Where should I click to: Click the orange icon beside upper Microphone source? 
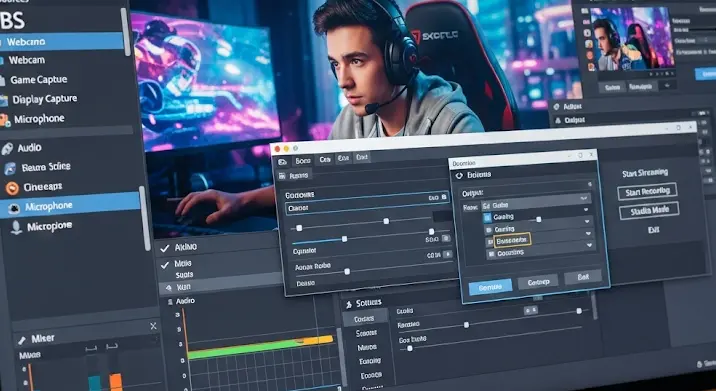coord(5,120)
